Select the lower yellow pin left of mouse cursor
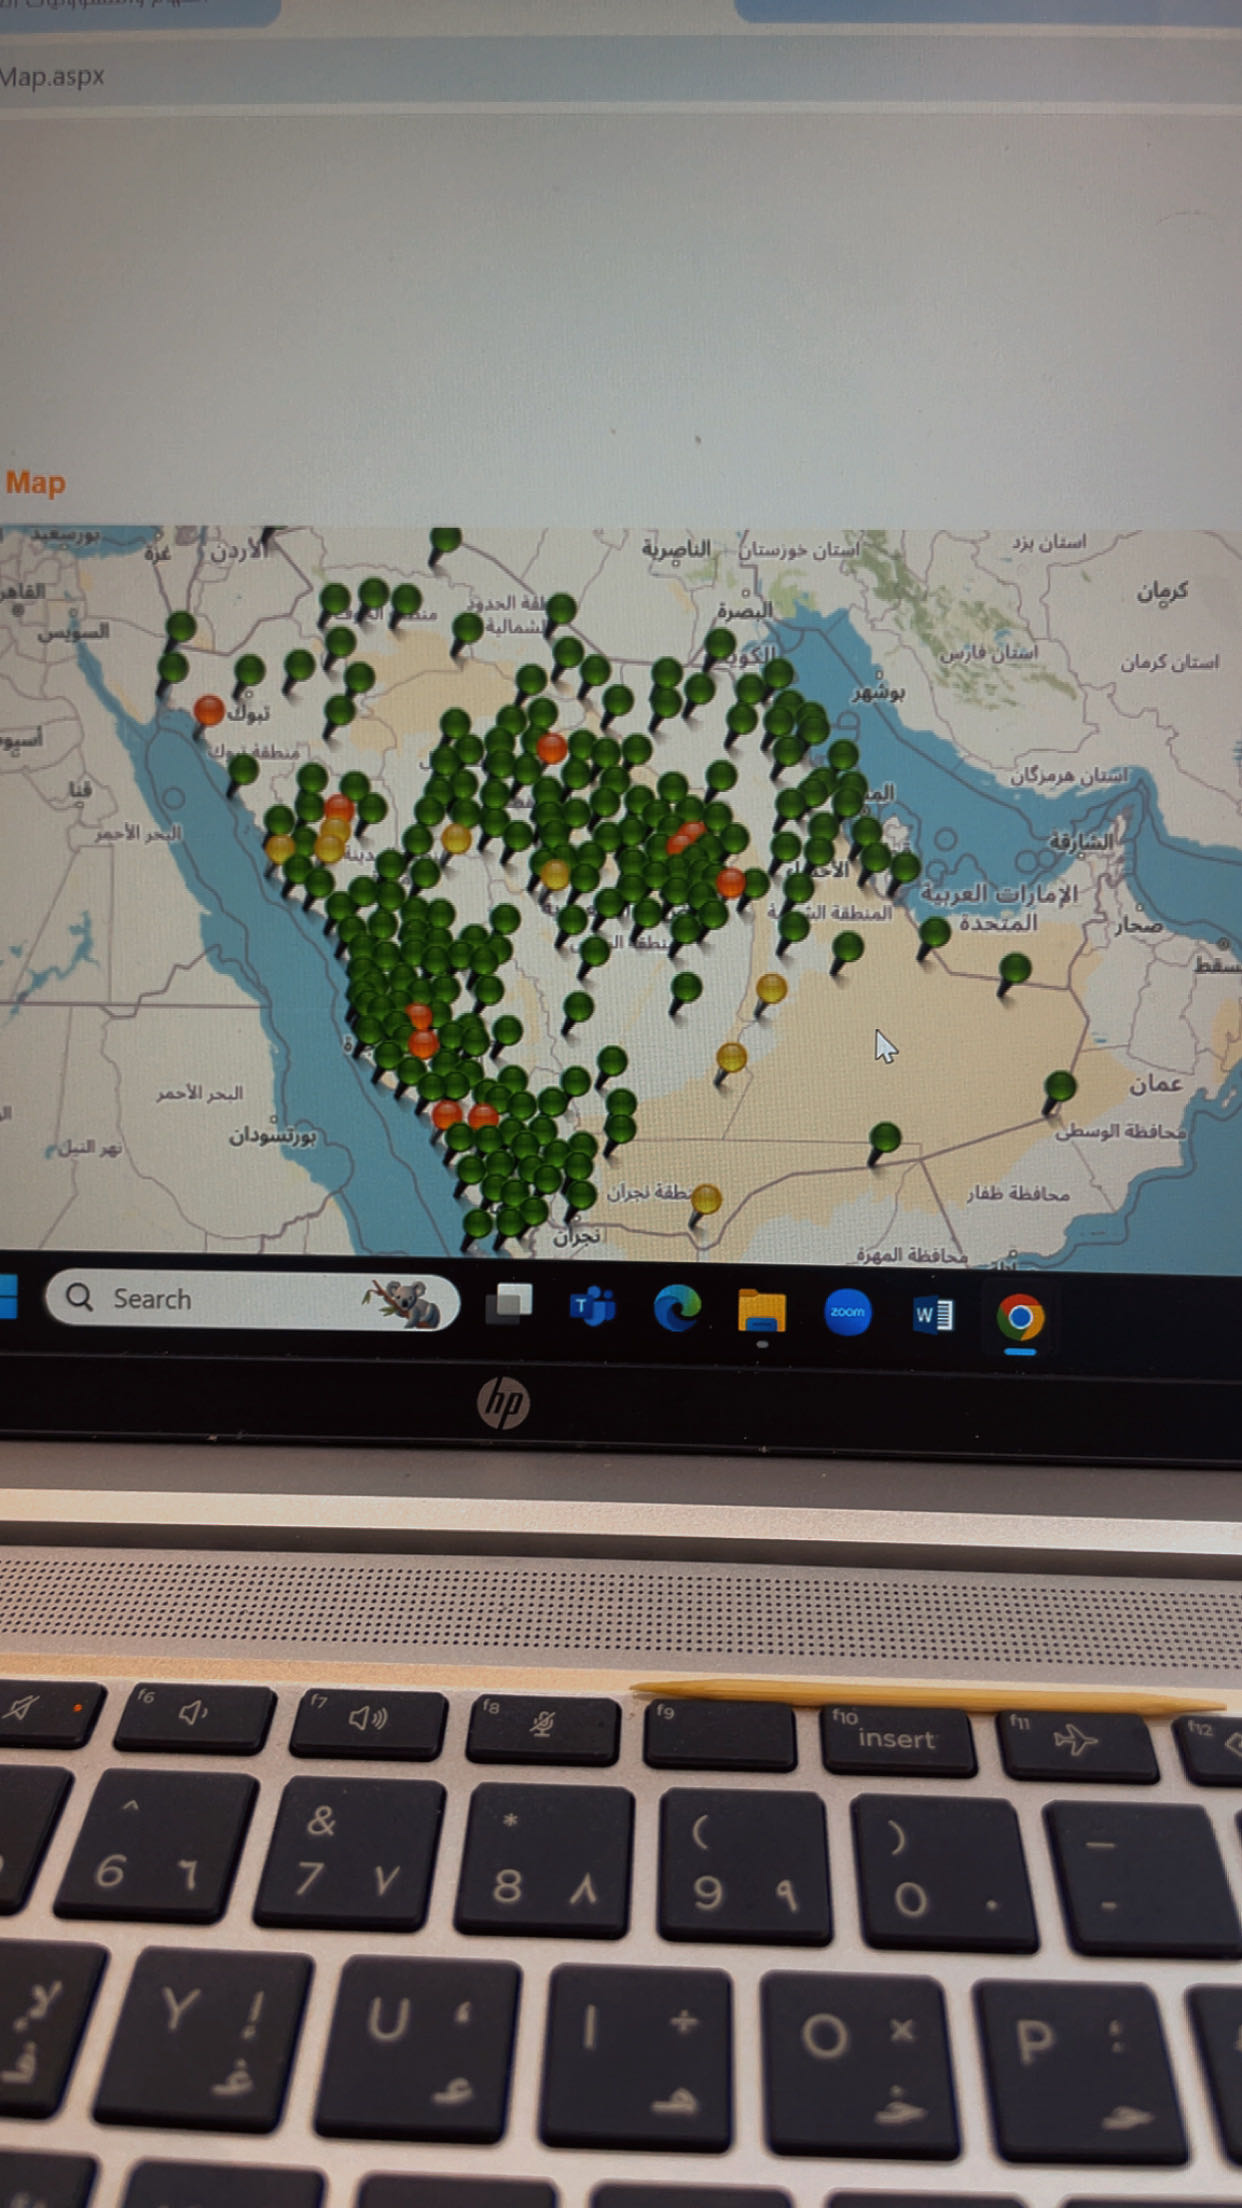Screen dimensions: 1242x2208 (731, 1057)
